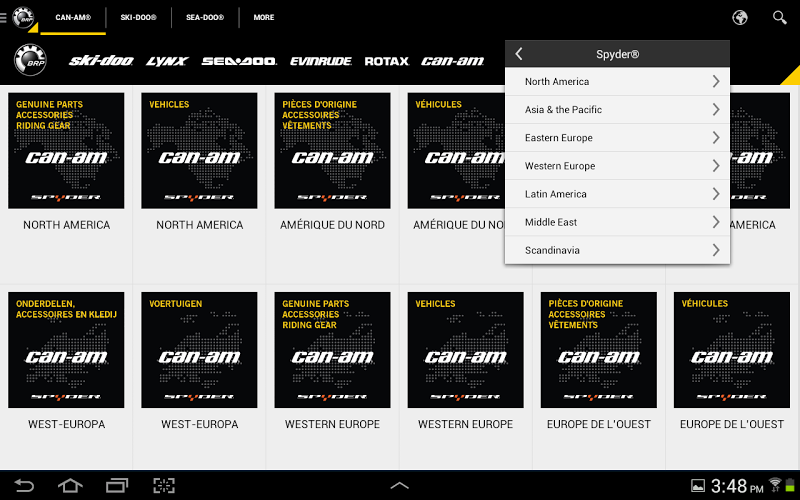Tap the battery status icon

tap(790, 485)
